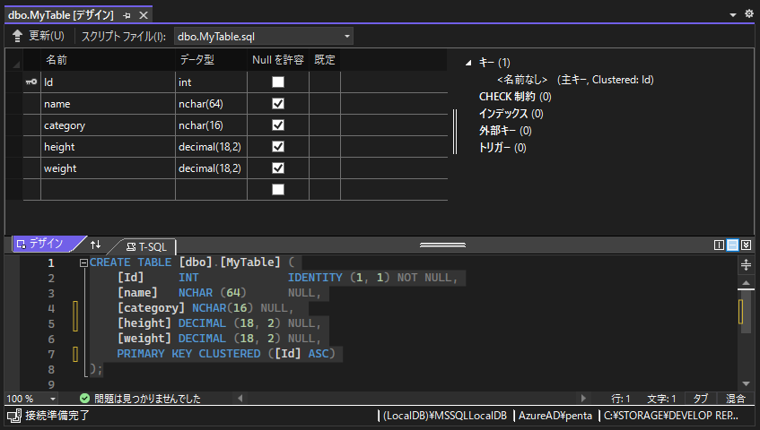Viewport: 760px width, 430px height.
Task: Click the horizontal split layout icon
Action: point(732,245)
